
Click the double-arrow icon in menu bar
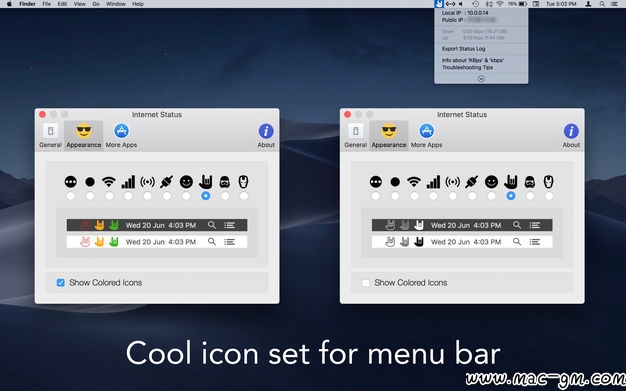click(450, 4)
